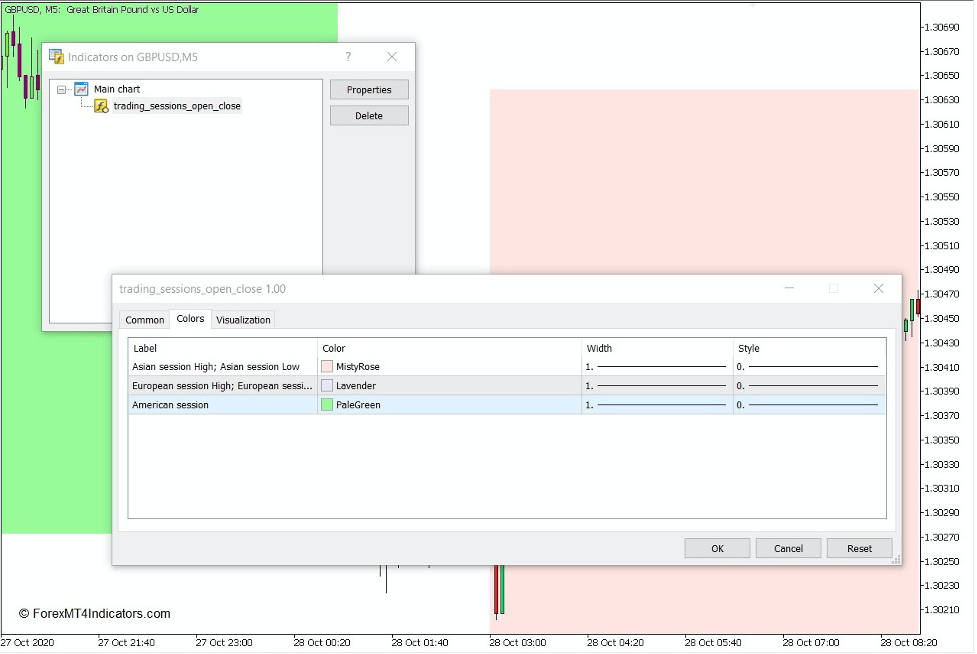The image size is (977, 654).
Task: Switch to the Visualization tab
Action: (243, 320)
